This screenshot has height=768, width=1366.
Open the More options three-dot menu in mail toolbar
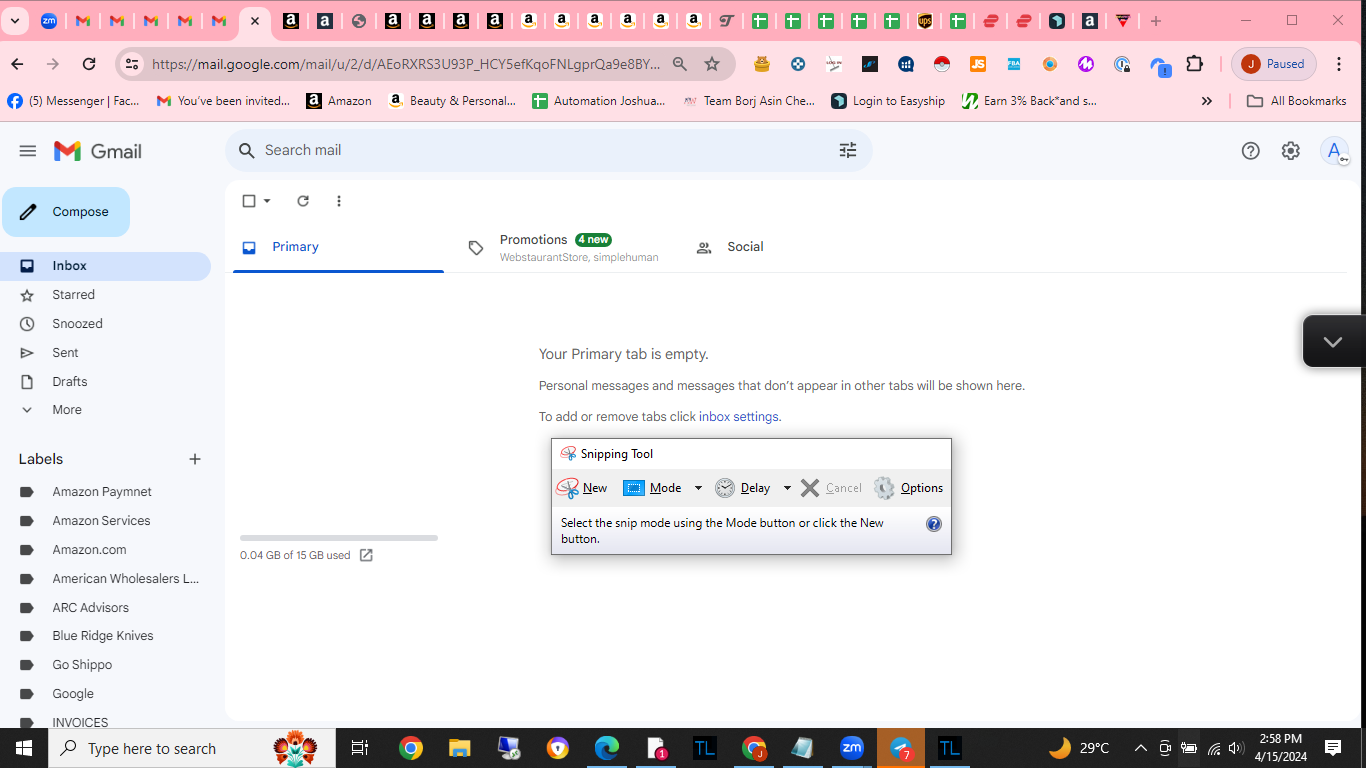339,201
